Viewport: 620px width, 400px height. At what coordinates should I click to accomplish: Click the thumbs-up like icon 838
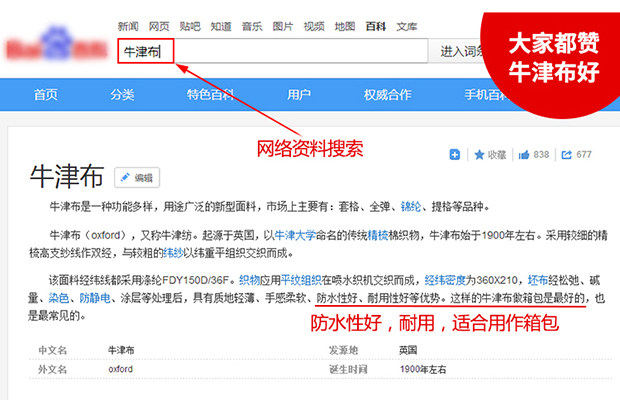click(524, 155)
